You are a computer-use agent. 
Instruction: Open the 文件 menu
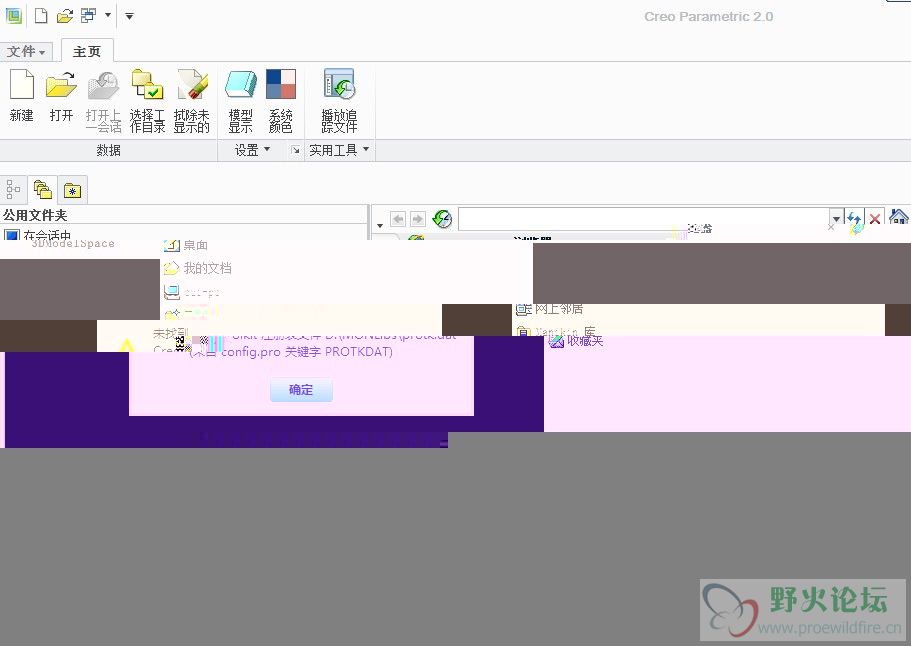pos(26,51)
